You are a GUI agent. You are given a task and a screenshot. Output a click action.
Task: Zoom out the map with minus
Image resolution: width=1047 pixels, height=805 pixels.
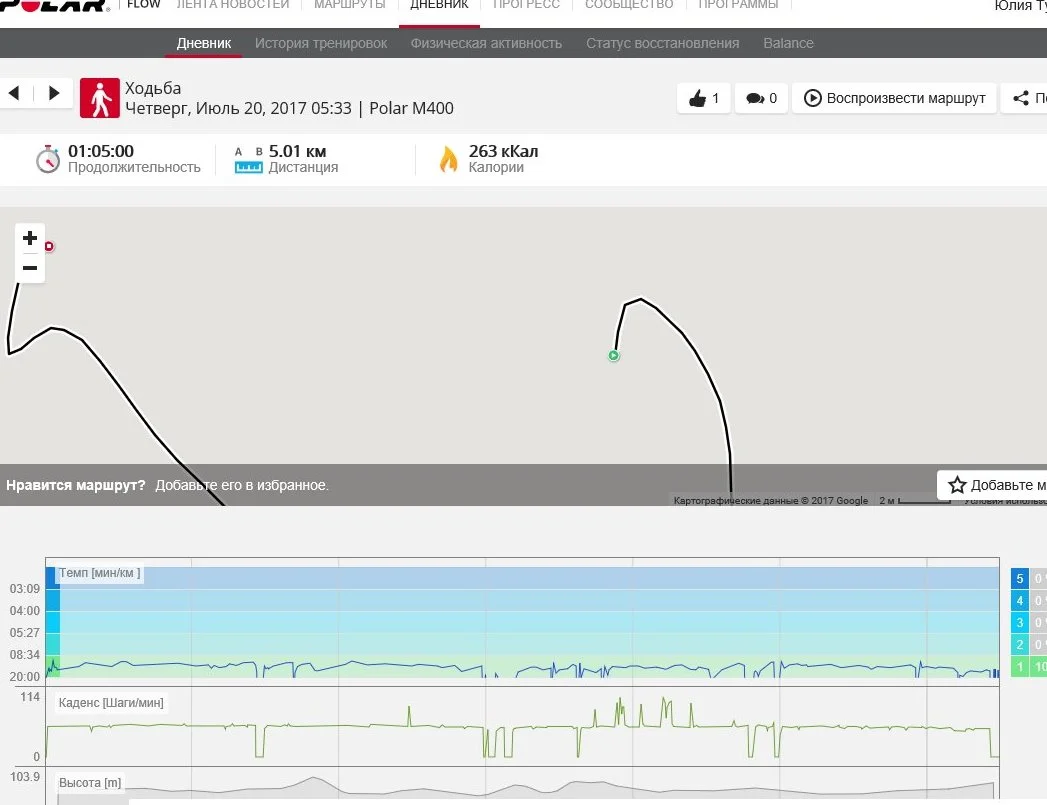tap(29, 268)
